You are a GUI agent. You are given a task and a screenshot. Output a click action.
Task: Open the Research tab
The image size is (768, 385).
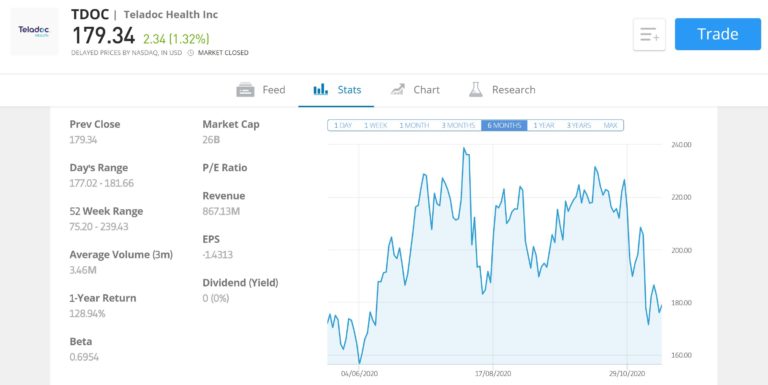click(x=502, y=90)
